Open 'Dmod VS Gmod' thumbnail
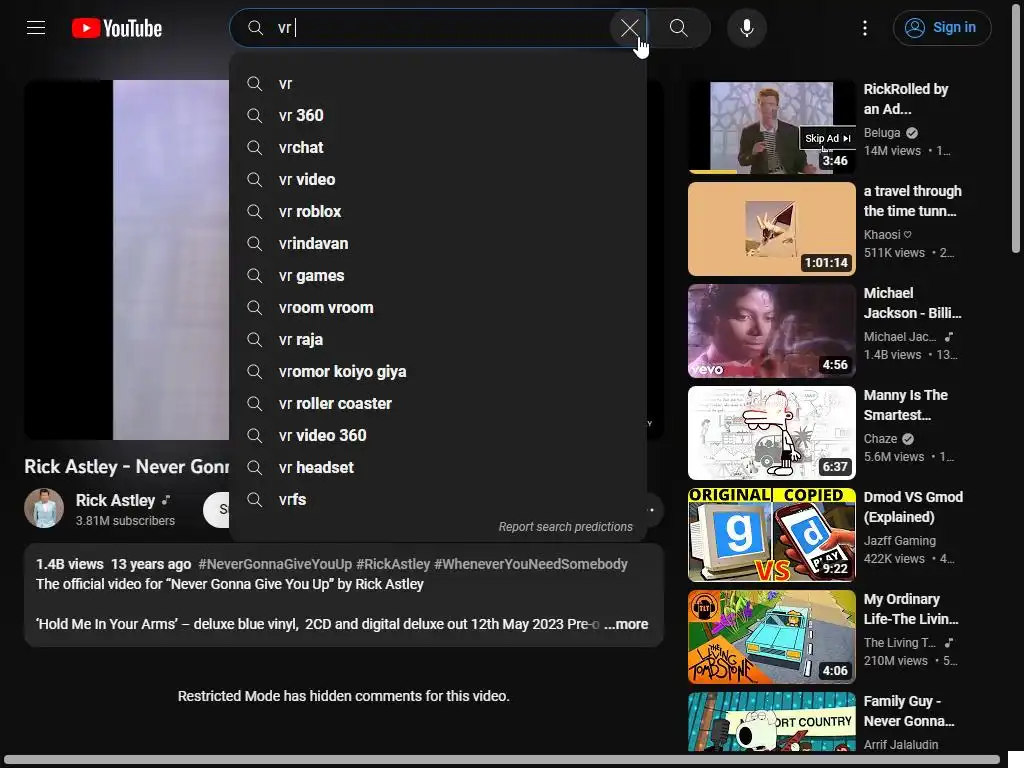 pyautogui.click(x=772, y=535)
